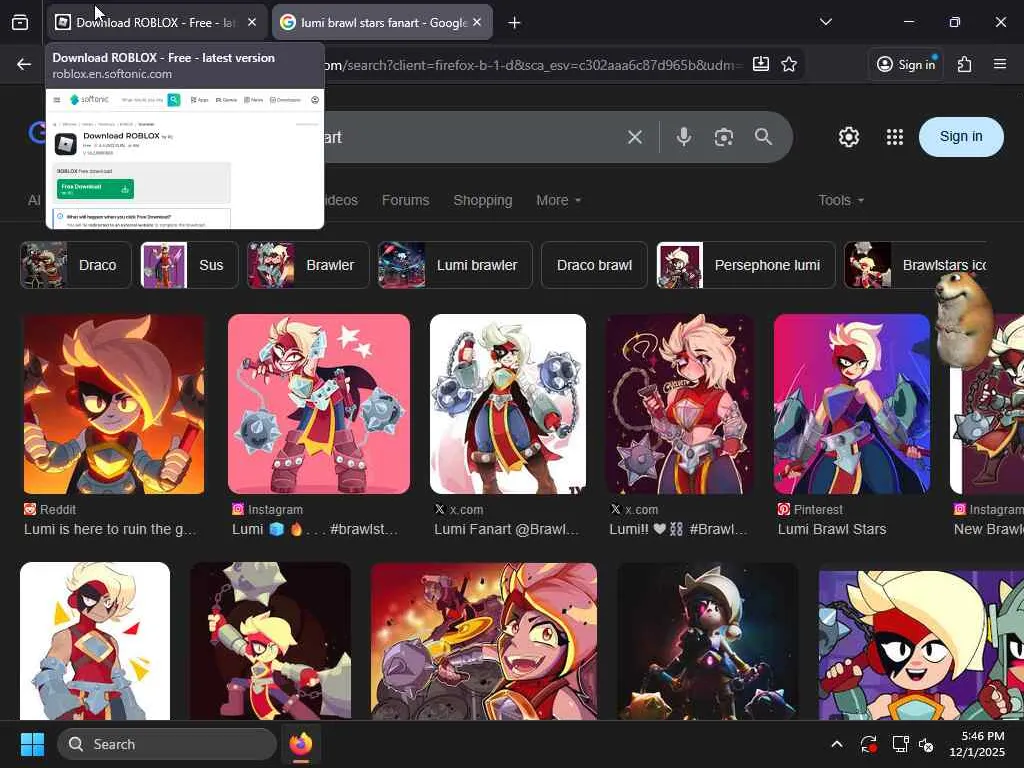The height and width of the screenshot is (768, 1024).
Task: Submit search with the magnifier icon
Action: pos(763,137)
